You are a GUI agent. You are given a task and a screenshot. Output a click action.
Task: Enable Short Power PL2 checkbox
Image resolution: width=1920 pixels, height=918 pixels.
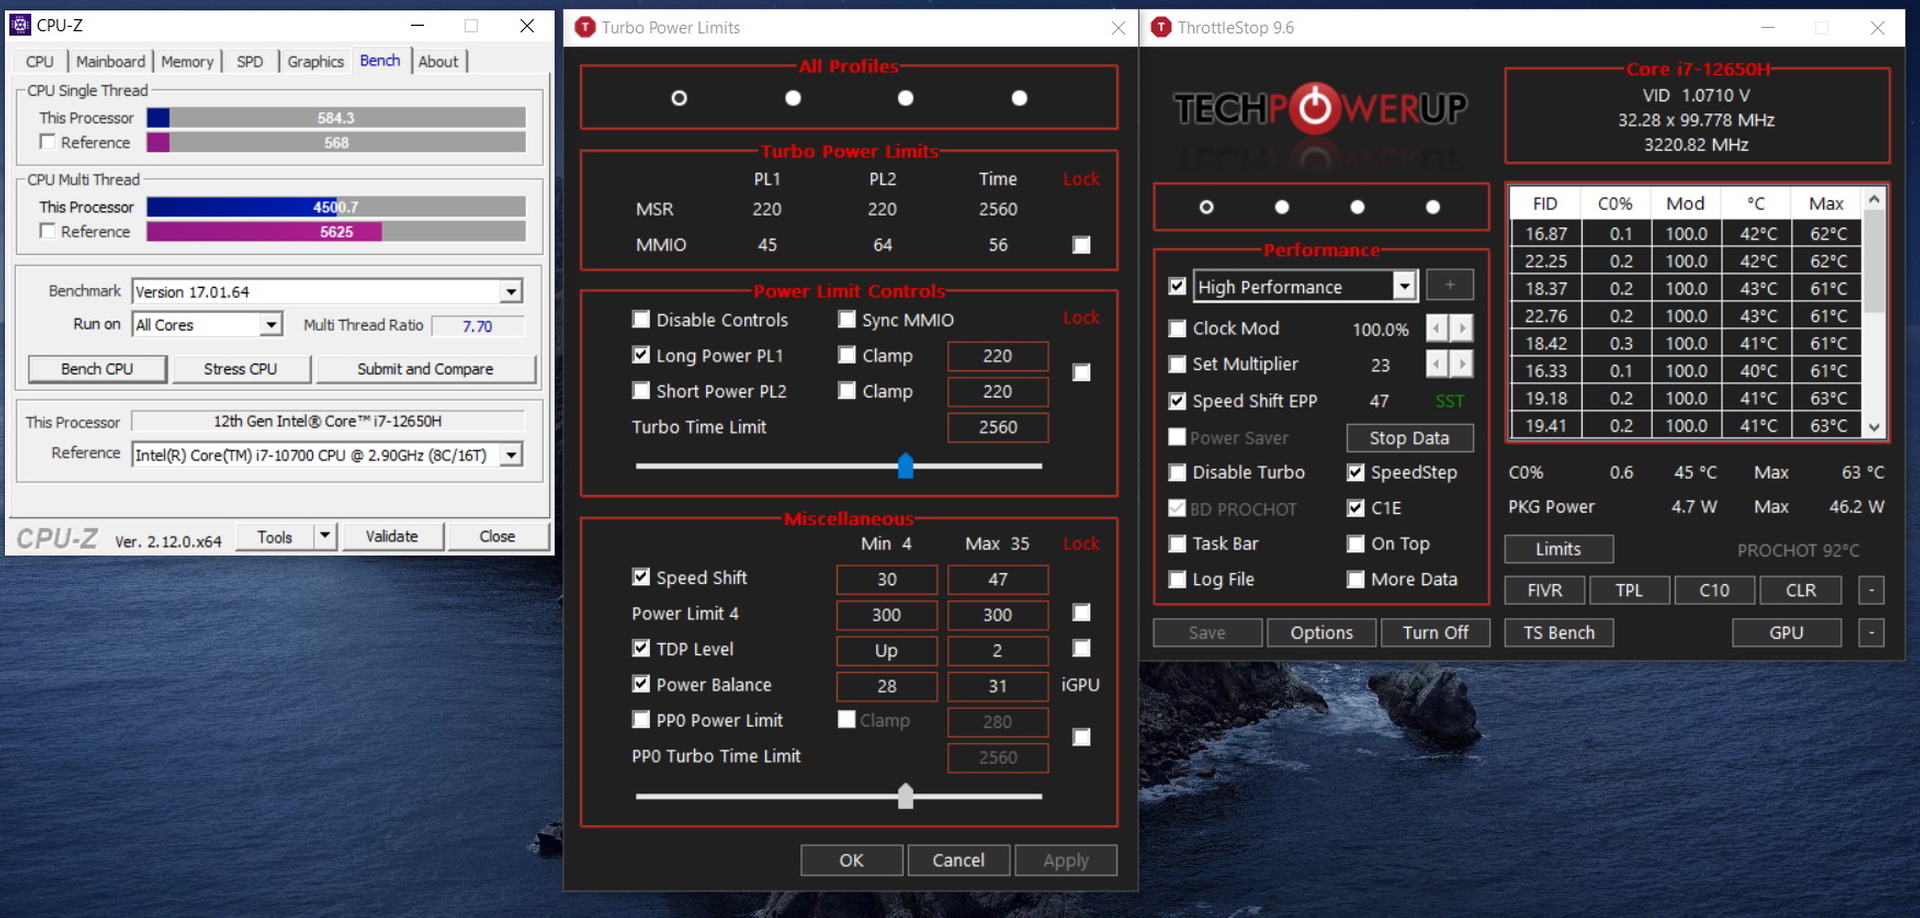tap(641, 391)
